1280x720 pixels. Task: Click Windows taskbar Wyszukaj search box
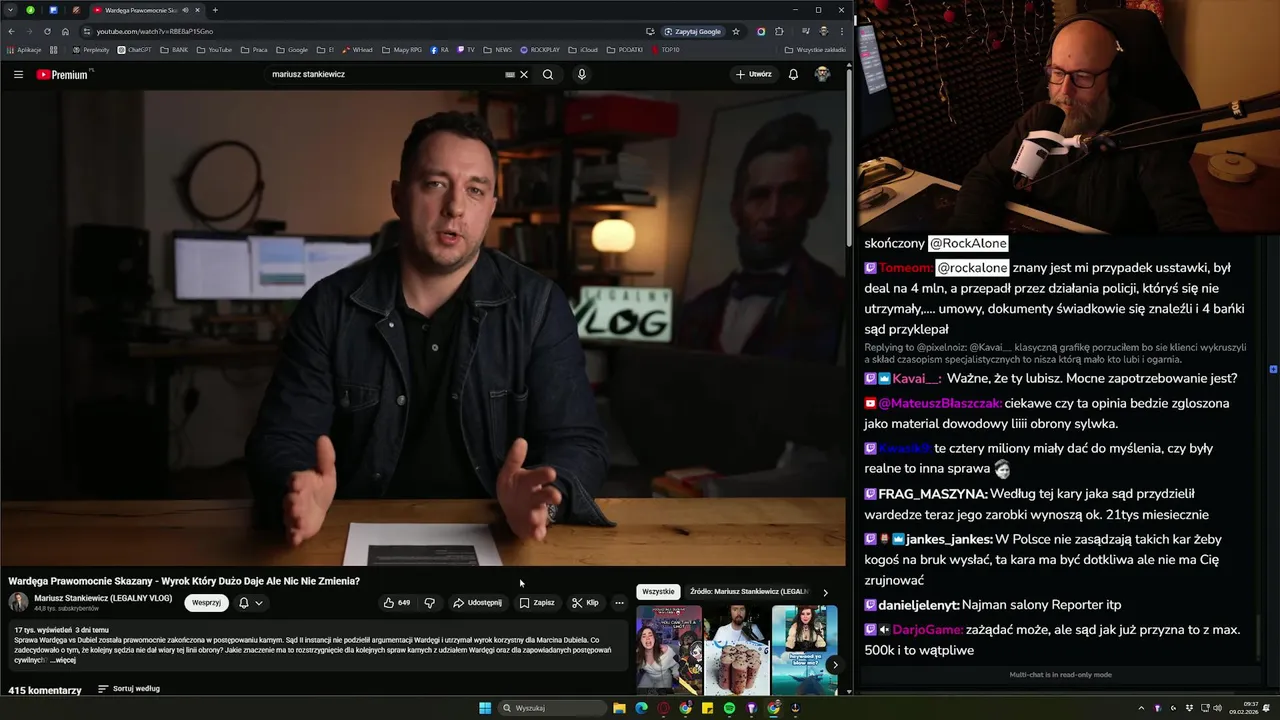click(552, 708)
